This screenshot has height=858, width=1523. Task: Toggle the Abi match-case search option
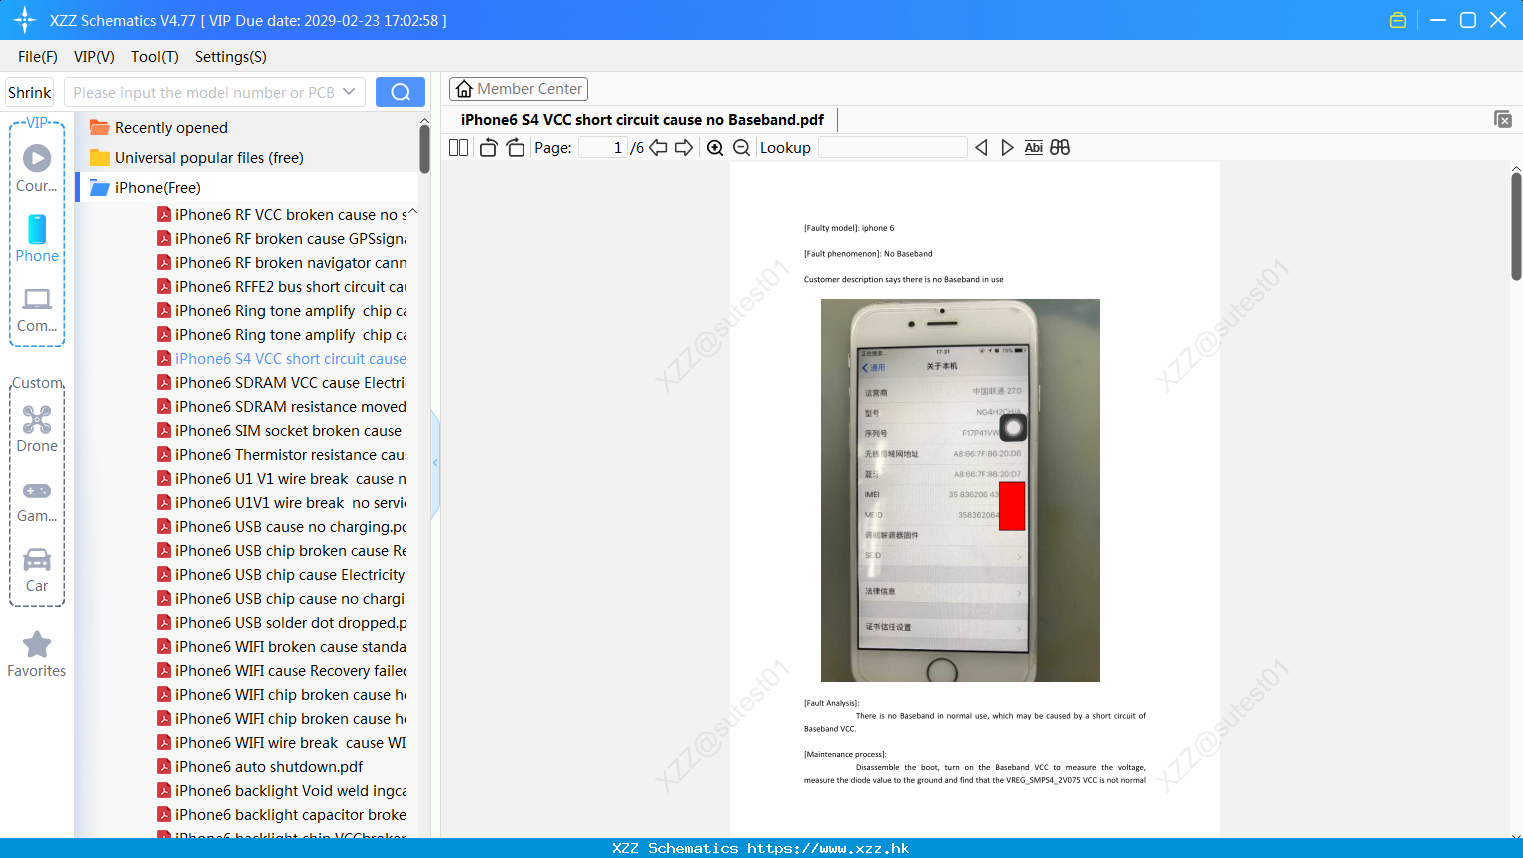(x=1033, y=147)
